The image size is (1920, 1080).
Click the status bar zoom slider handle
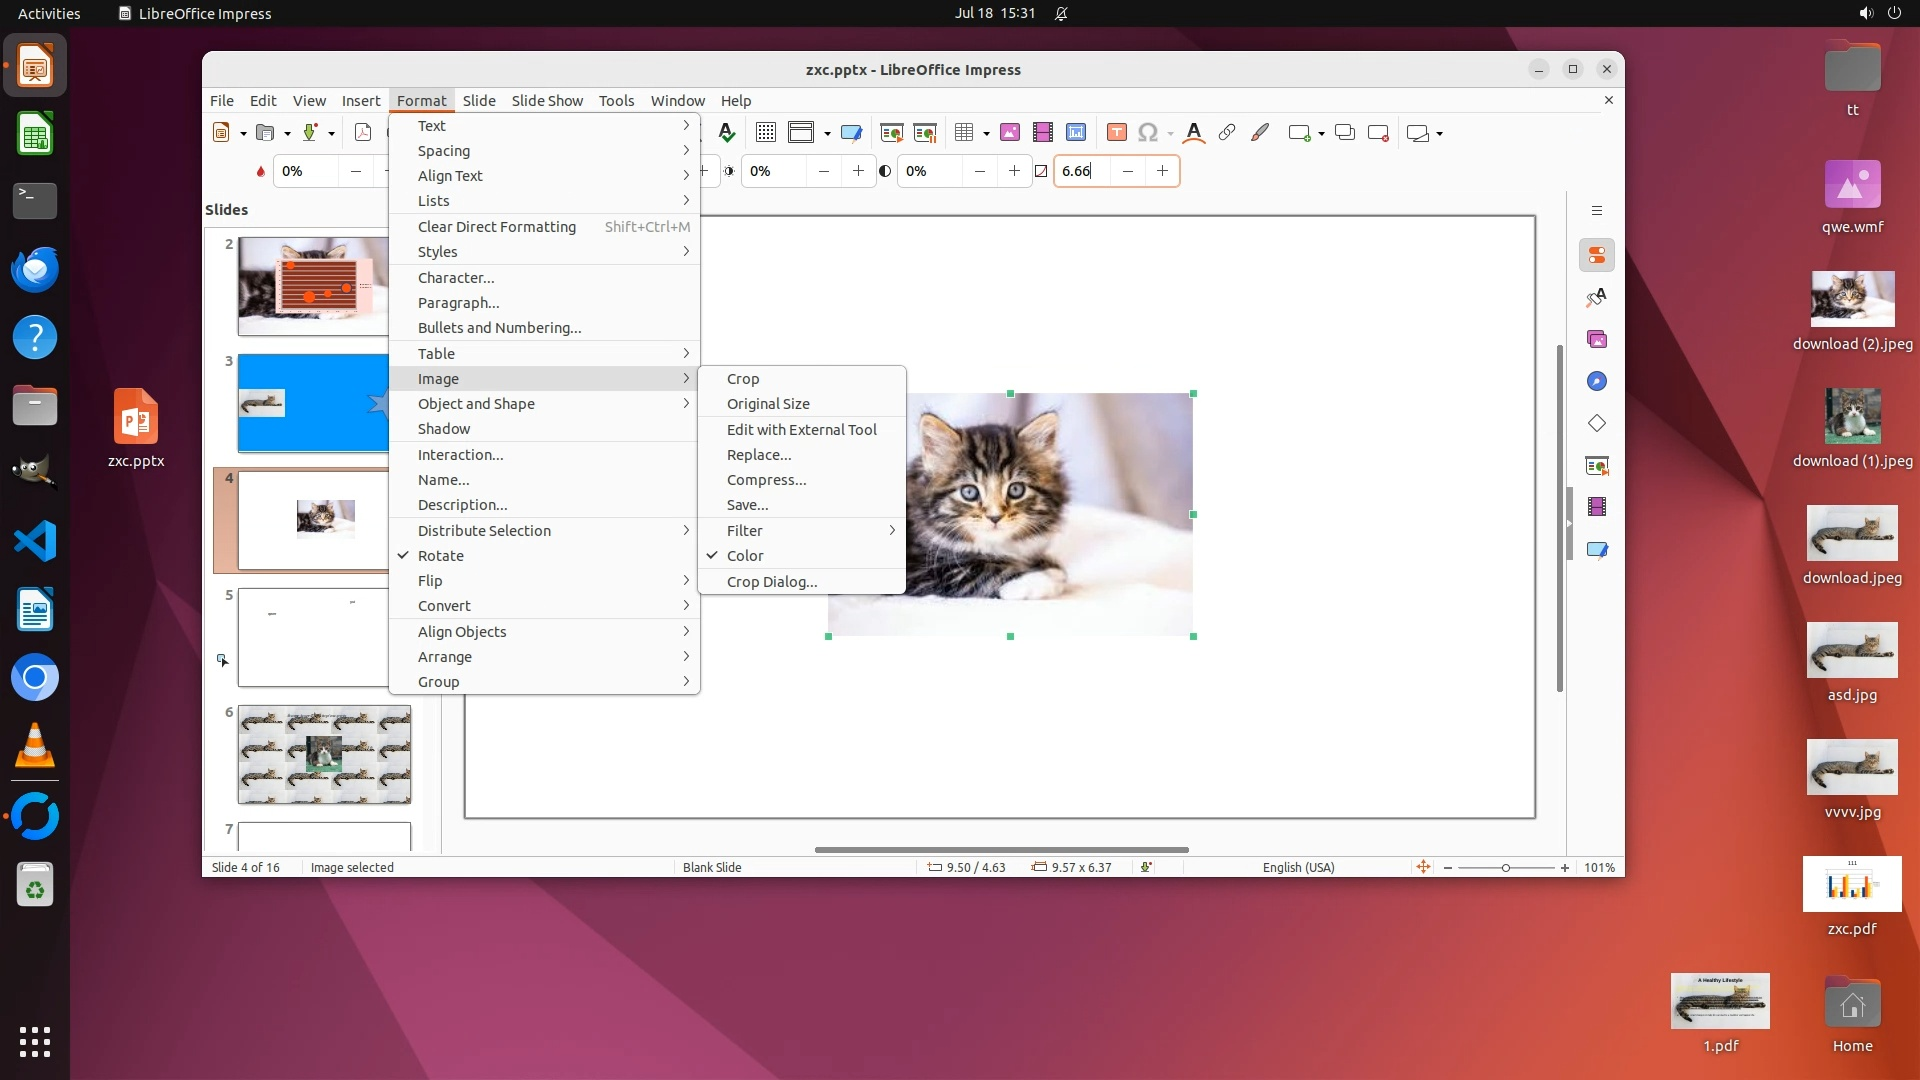pos(1506,868)
